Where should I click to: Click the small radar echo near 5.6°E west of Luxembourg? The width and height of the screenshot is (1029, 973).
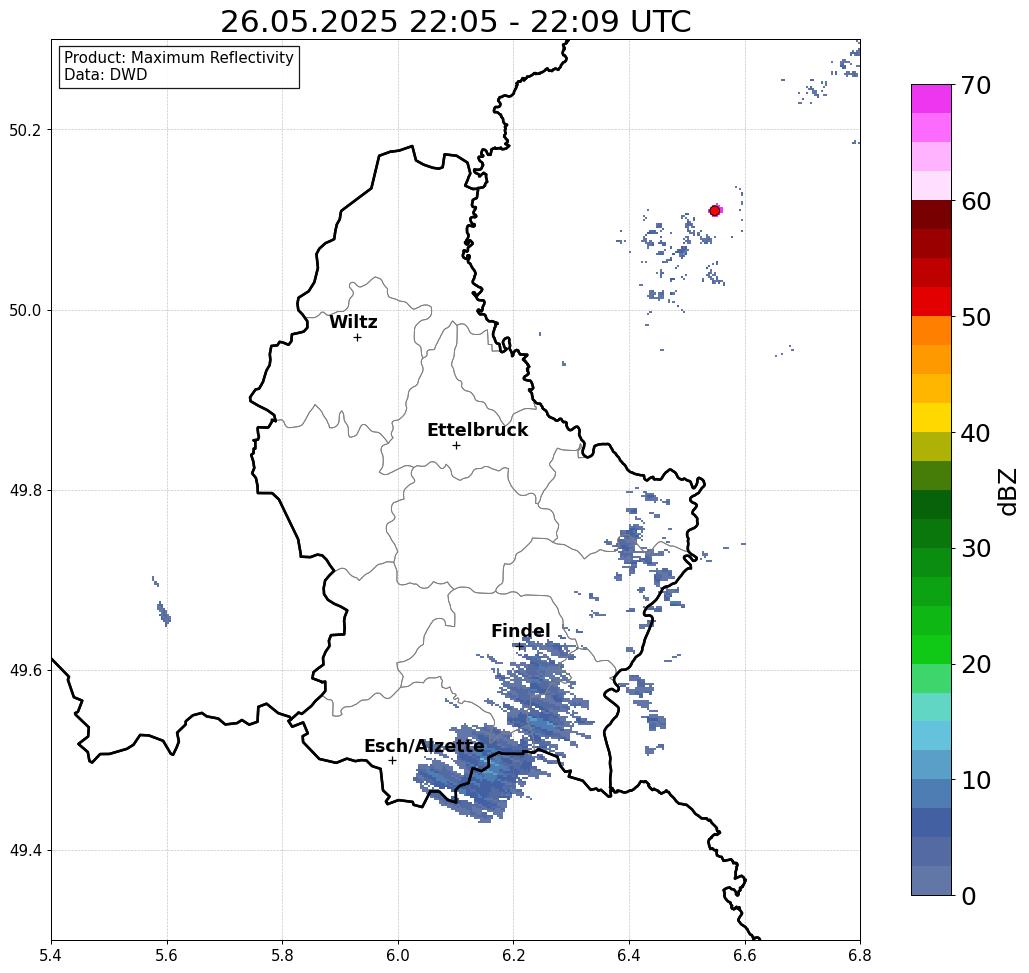click(x=163, y=613)
